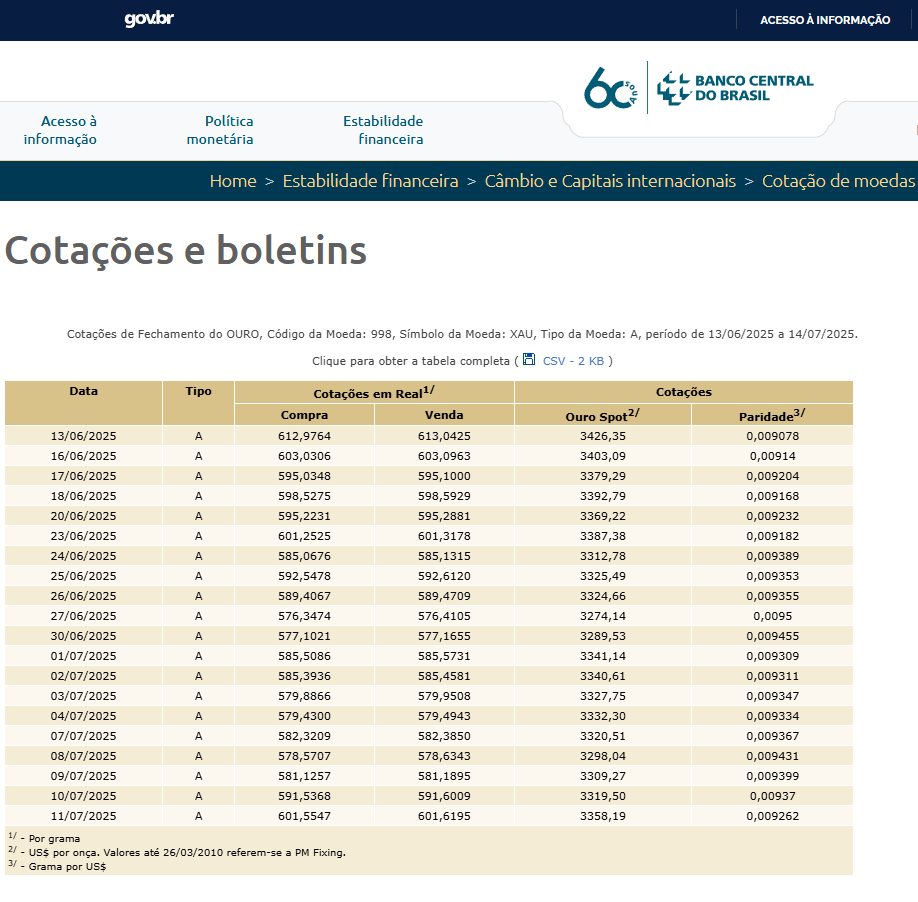Select the date 18/06/2025
Viewport: 918px width, 902px height.
[84, 496]
